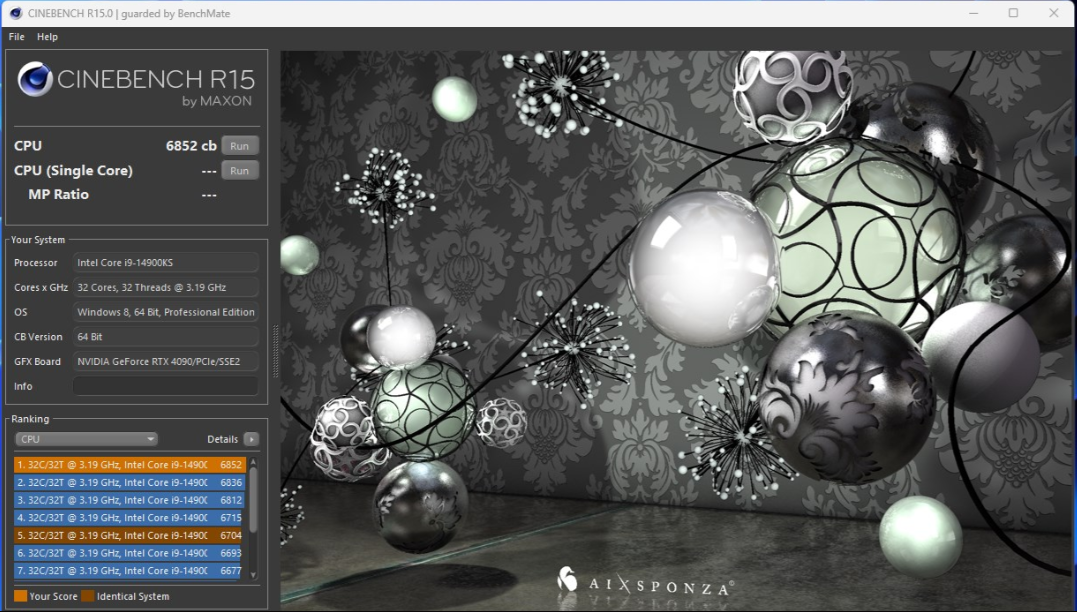Open the File menu
The height and width of the screenshot is (612, 1077).
[x=16, y=36]
